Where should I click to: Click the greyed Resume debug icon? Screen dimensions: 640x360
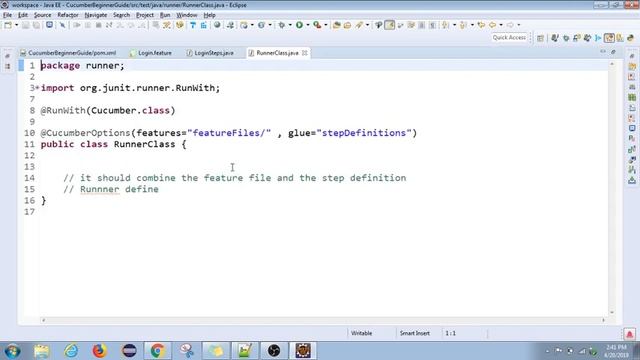(76, 25)
